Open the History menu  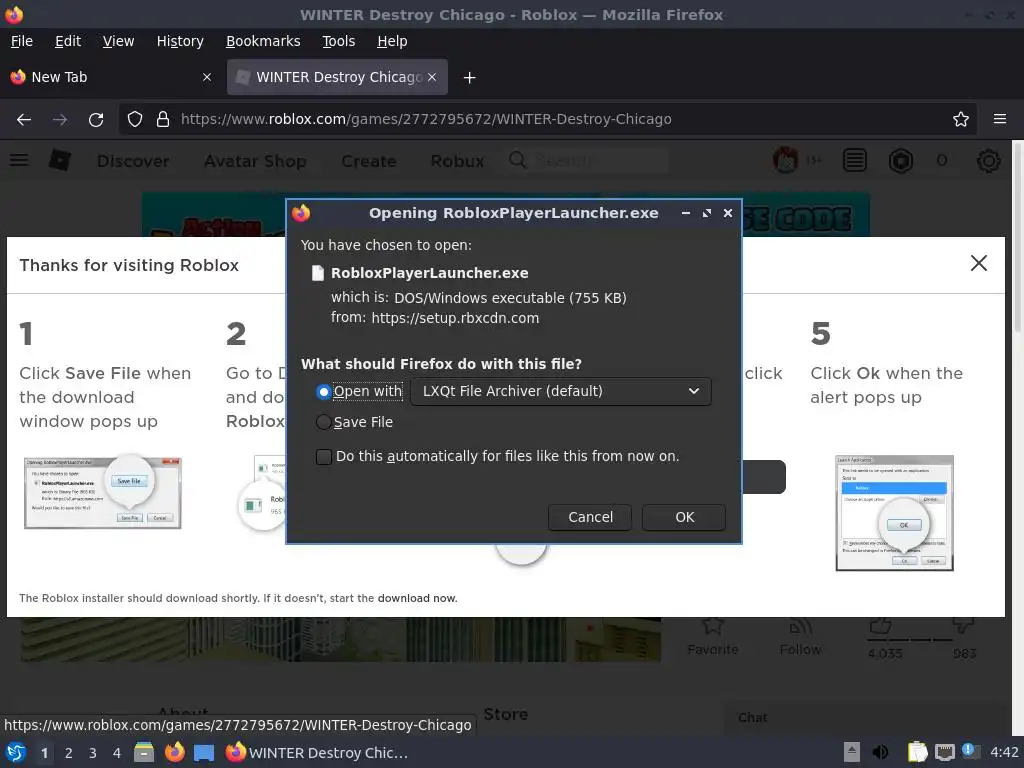[x=180, y=41]
